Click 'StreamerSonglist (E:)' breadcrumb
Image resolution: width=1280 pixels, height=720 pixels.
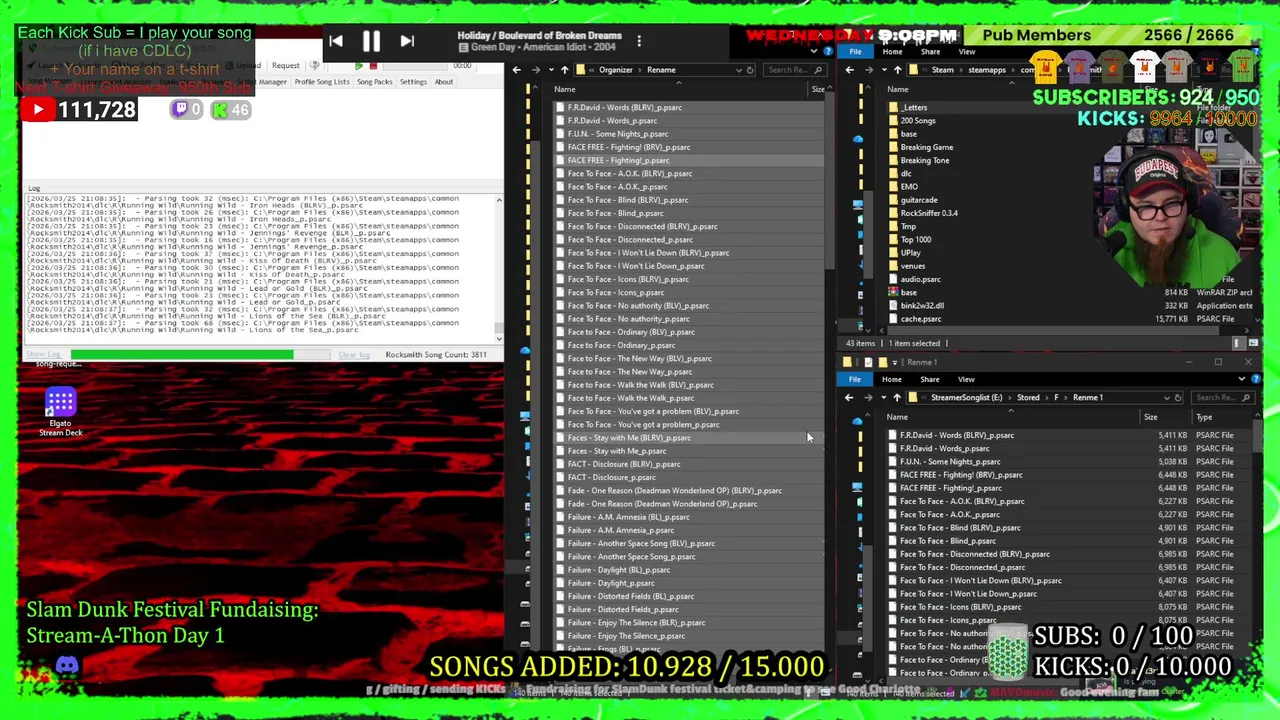966,397
